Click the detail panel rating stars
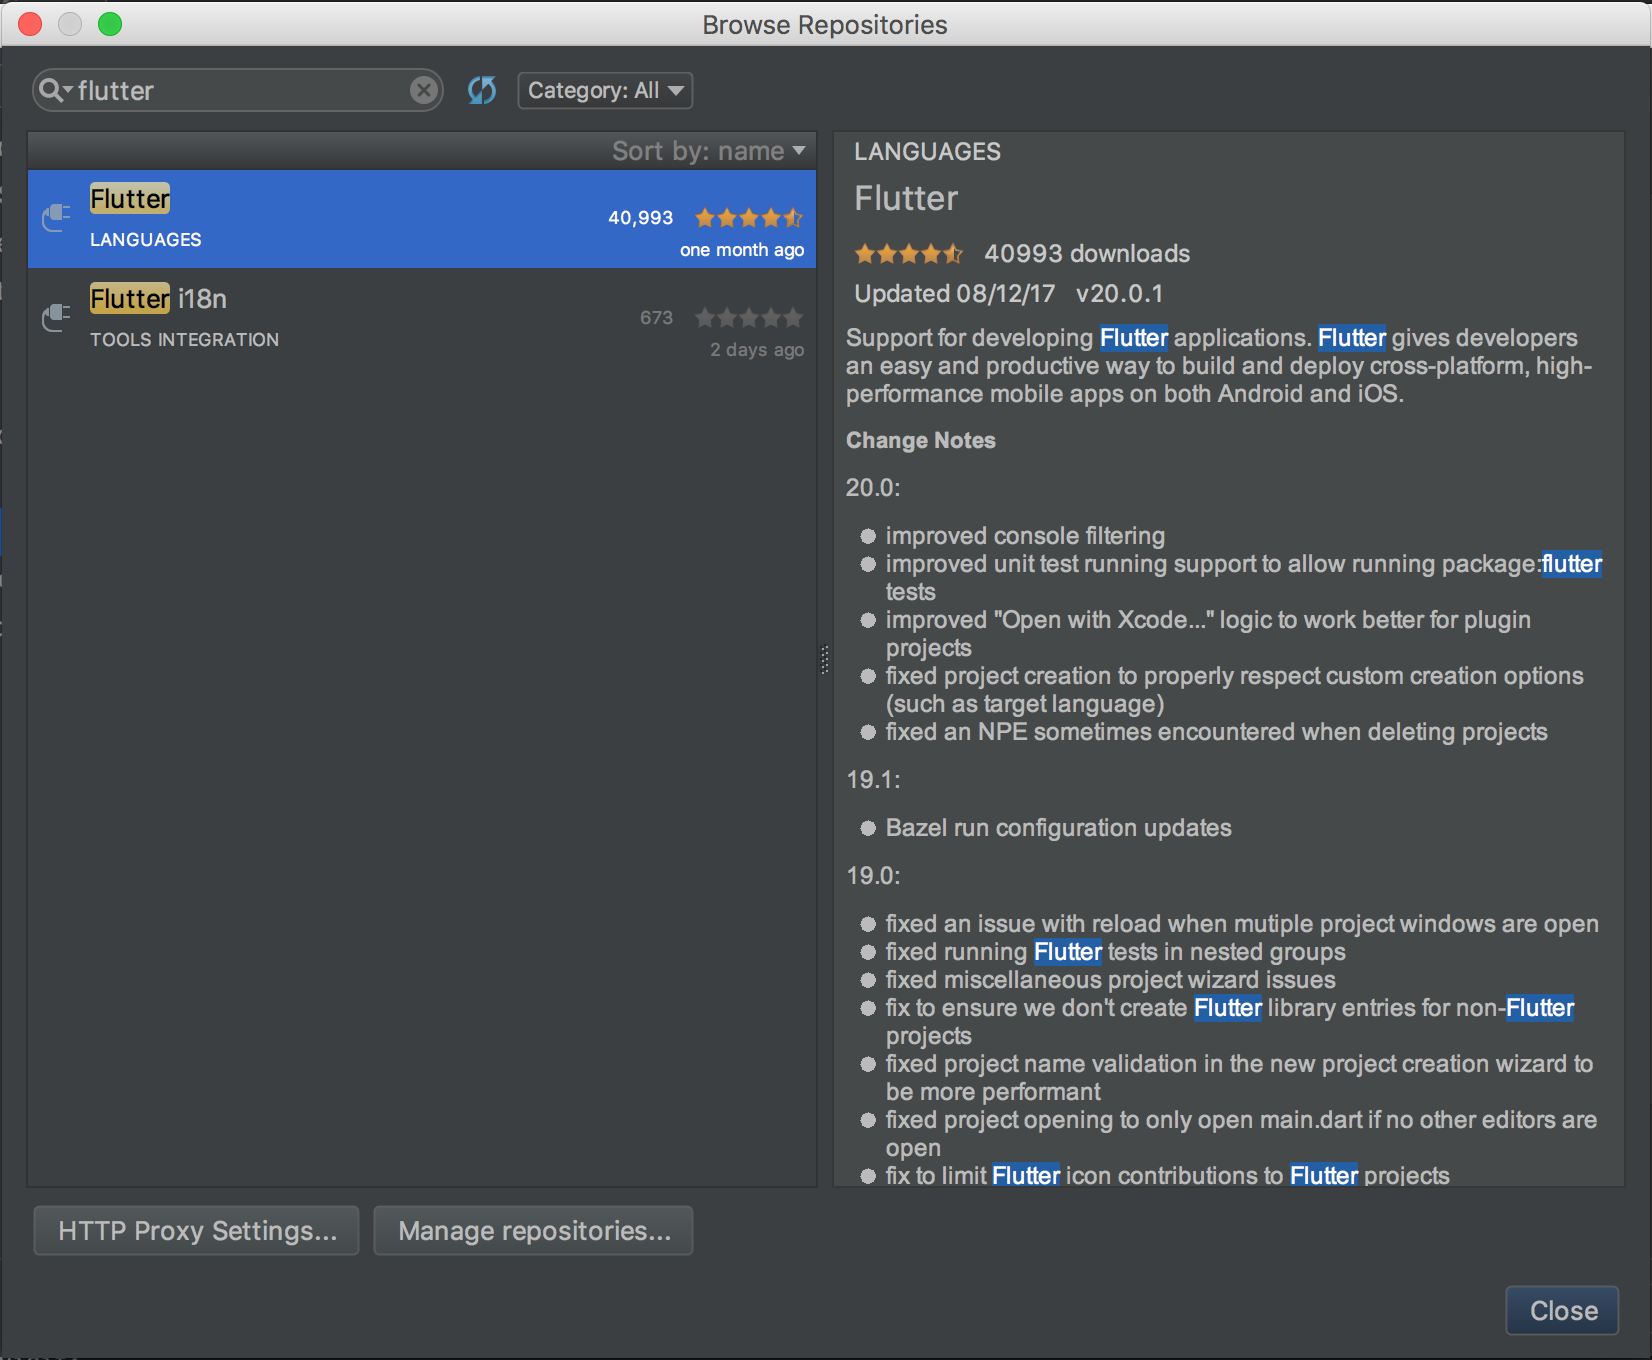 point(908,254)
